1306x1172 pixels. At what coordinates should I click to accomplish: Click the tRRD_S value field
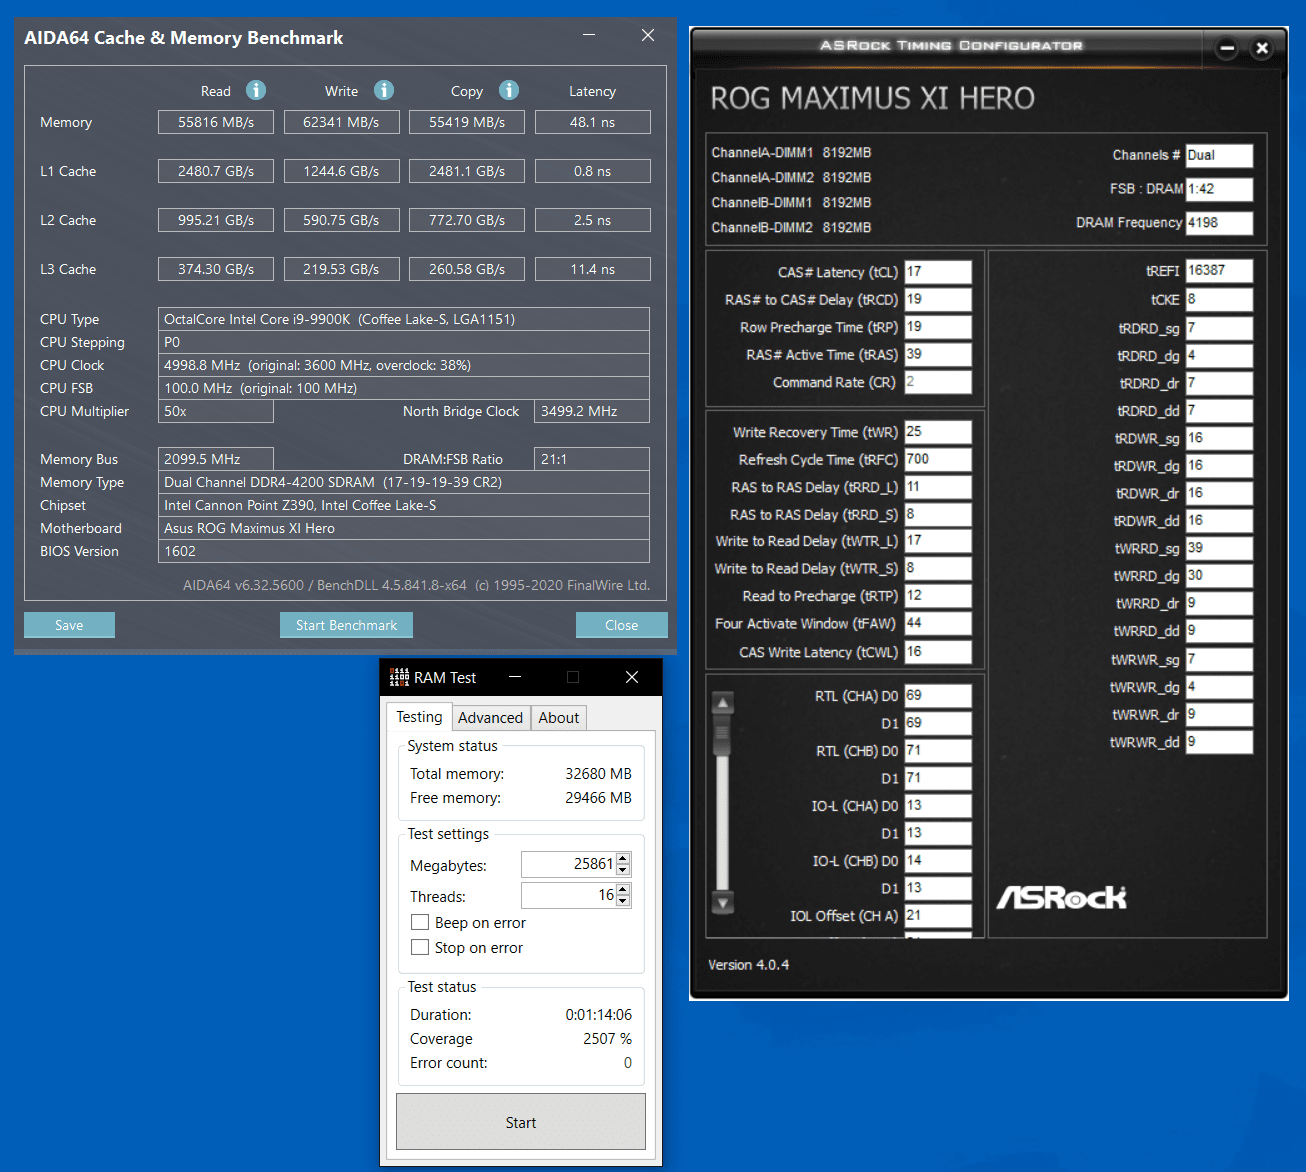click(938, 514)
